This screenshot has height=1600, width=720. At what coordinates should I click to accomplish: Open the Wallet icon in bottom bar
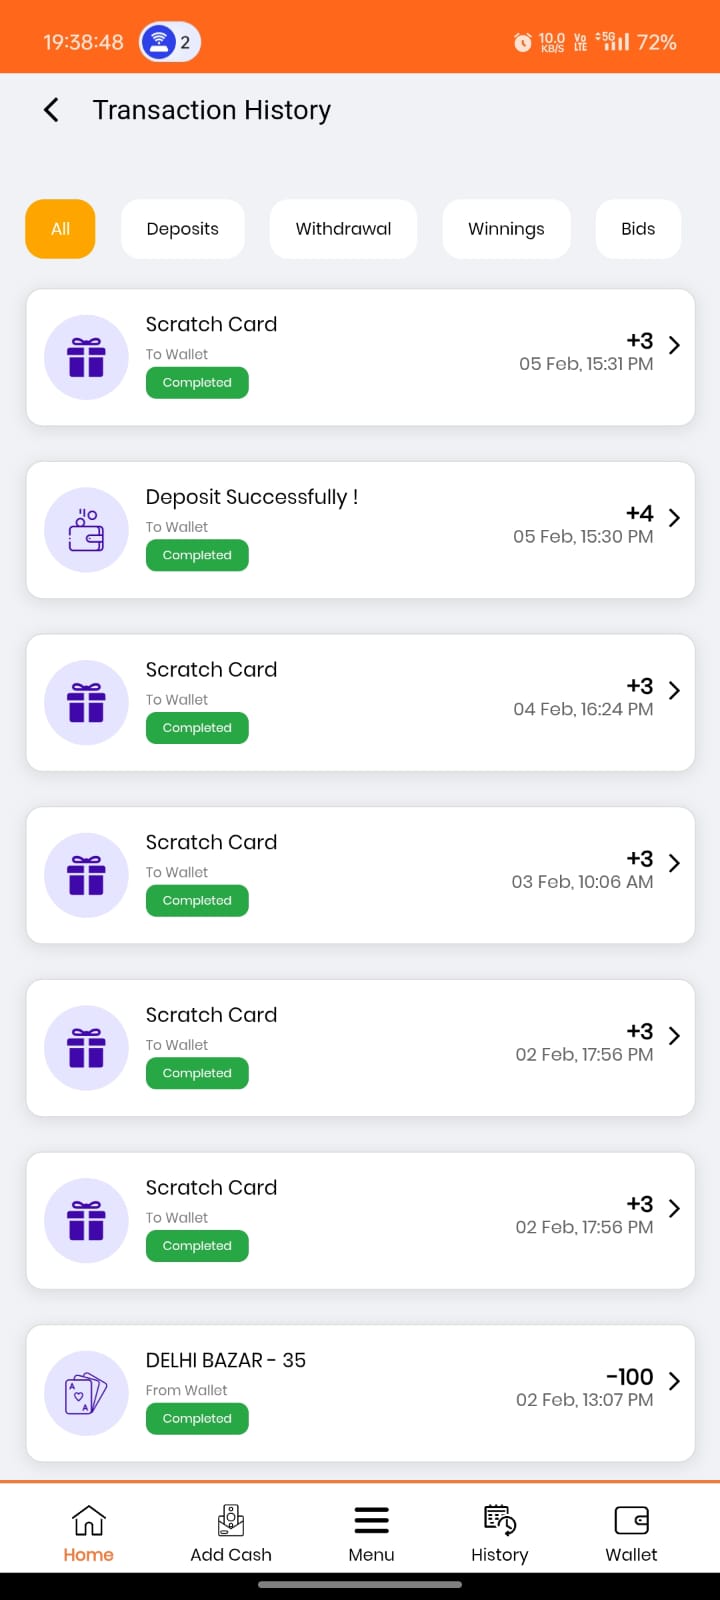631,1522
